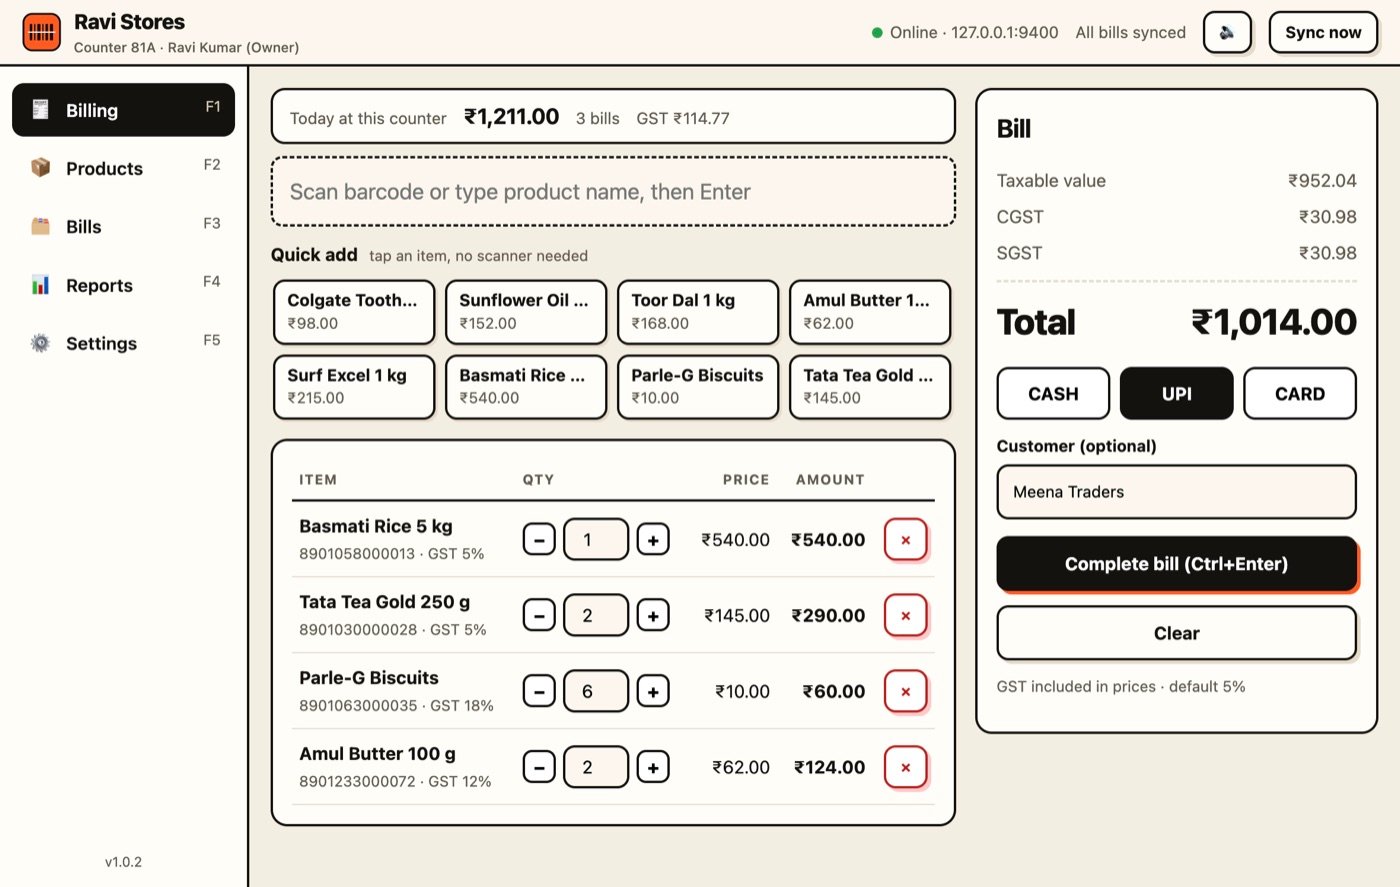Remove Parle-G Biscuits from the bill

click(x=906, y=691)
